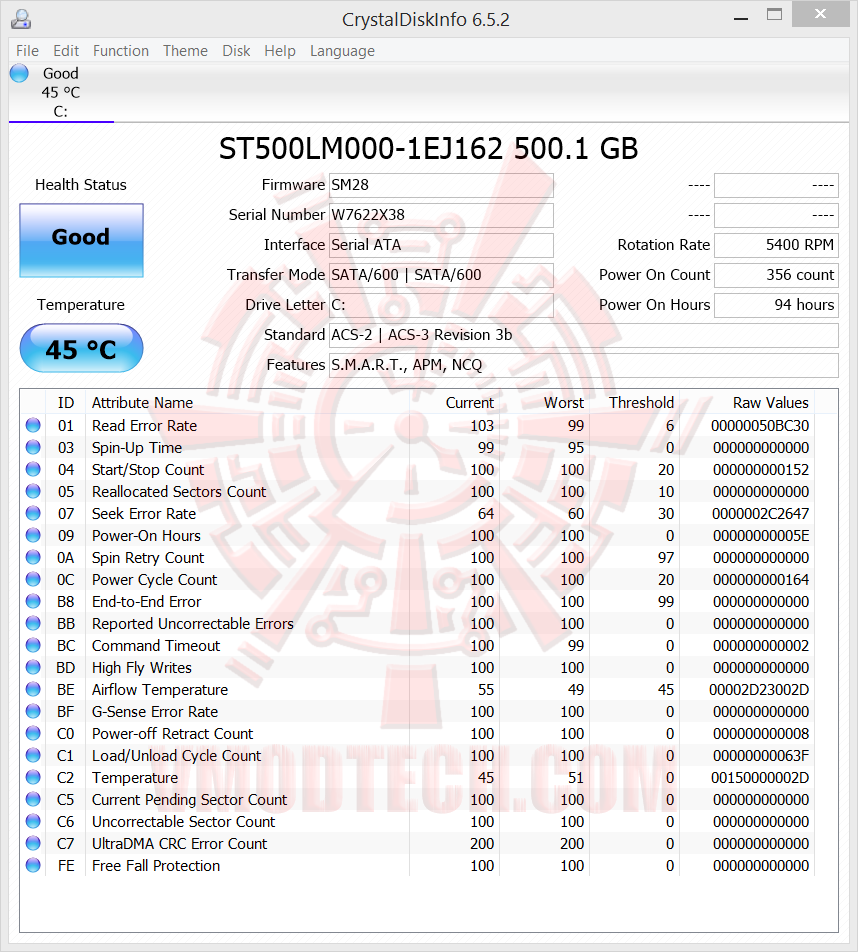858x952 pixels.
Task: Open the Disk menu
Action: 236,51
